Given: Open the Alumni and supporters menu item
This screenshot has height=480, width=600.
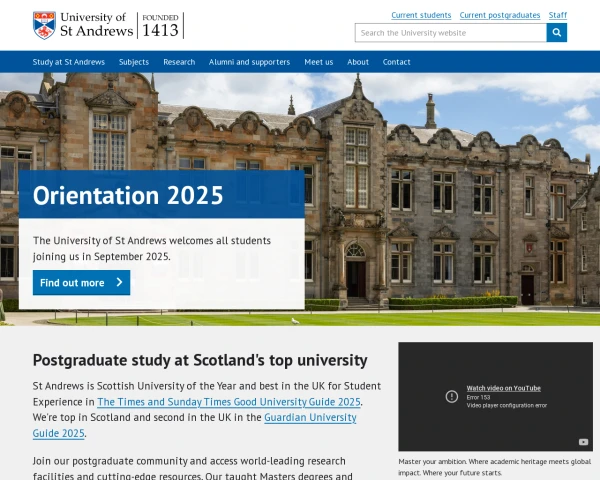Looking at the screenshot, I should pos(249,62).
